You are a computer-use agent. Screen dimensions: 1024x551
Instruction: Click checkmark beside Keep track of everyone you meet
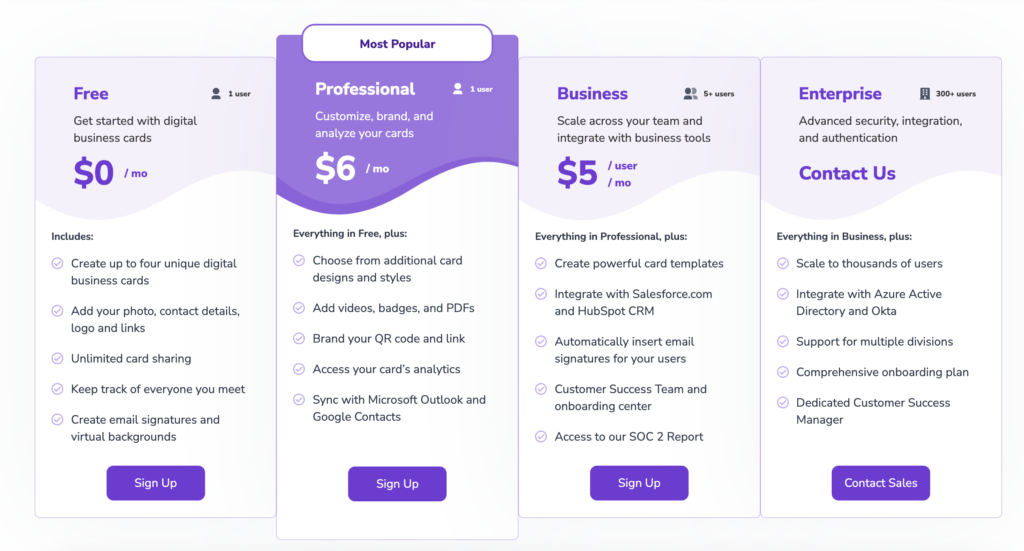point(57,389)
